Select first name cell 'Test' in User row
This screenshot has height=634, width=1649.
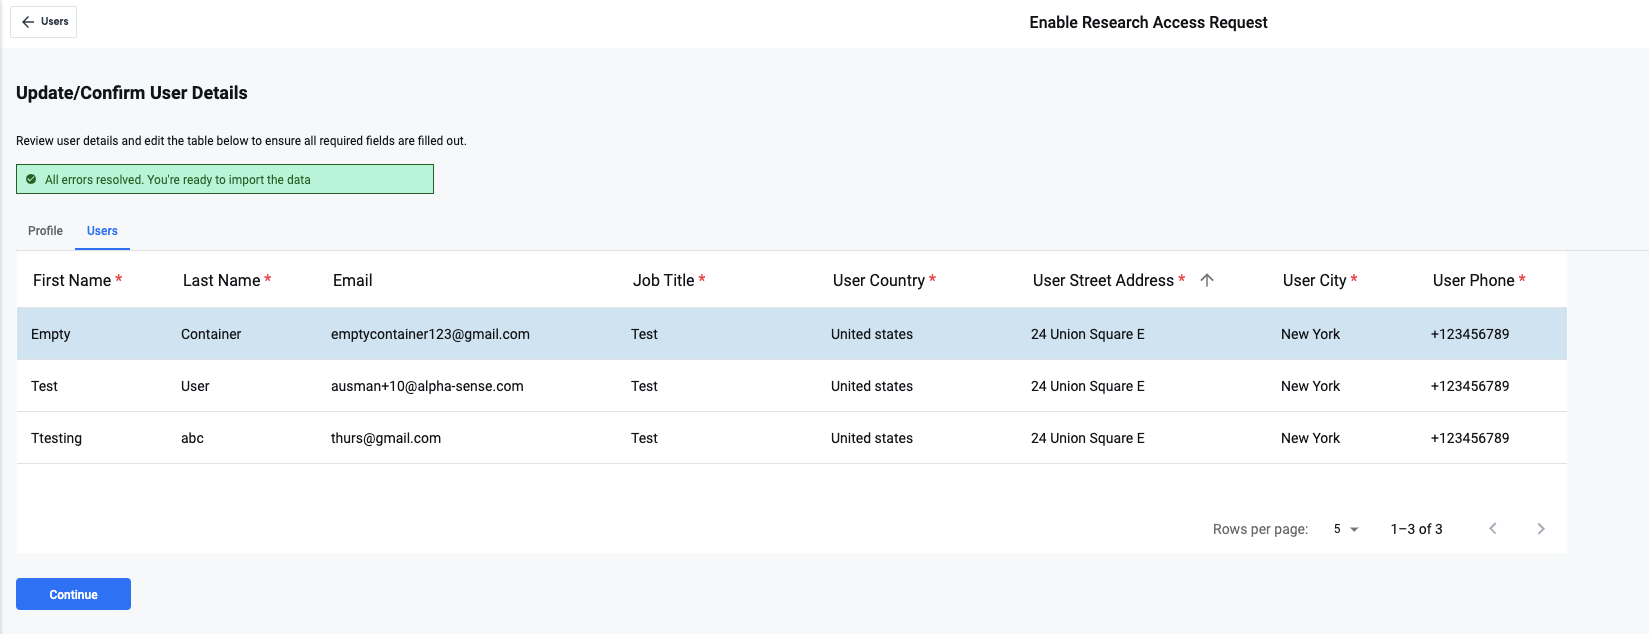coord(45,386)
